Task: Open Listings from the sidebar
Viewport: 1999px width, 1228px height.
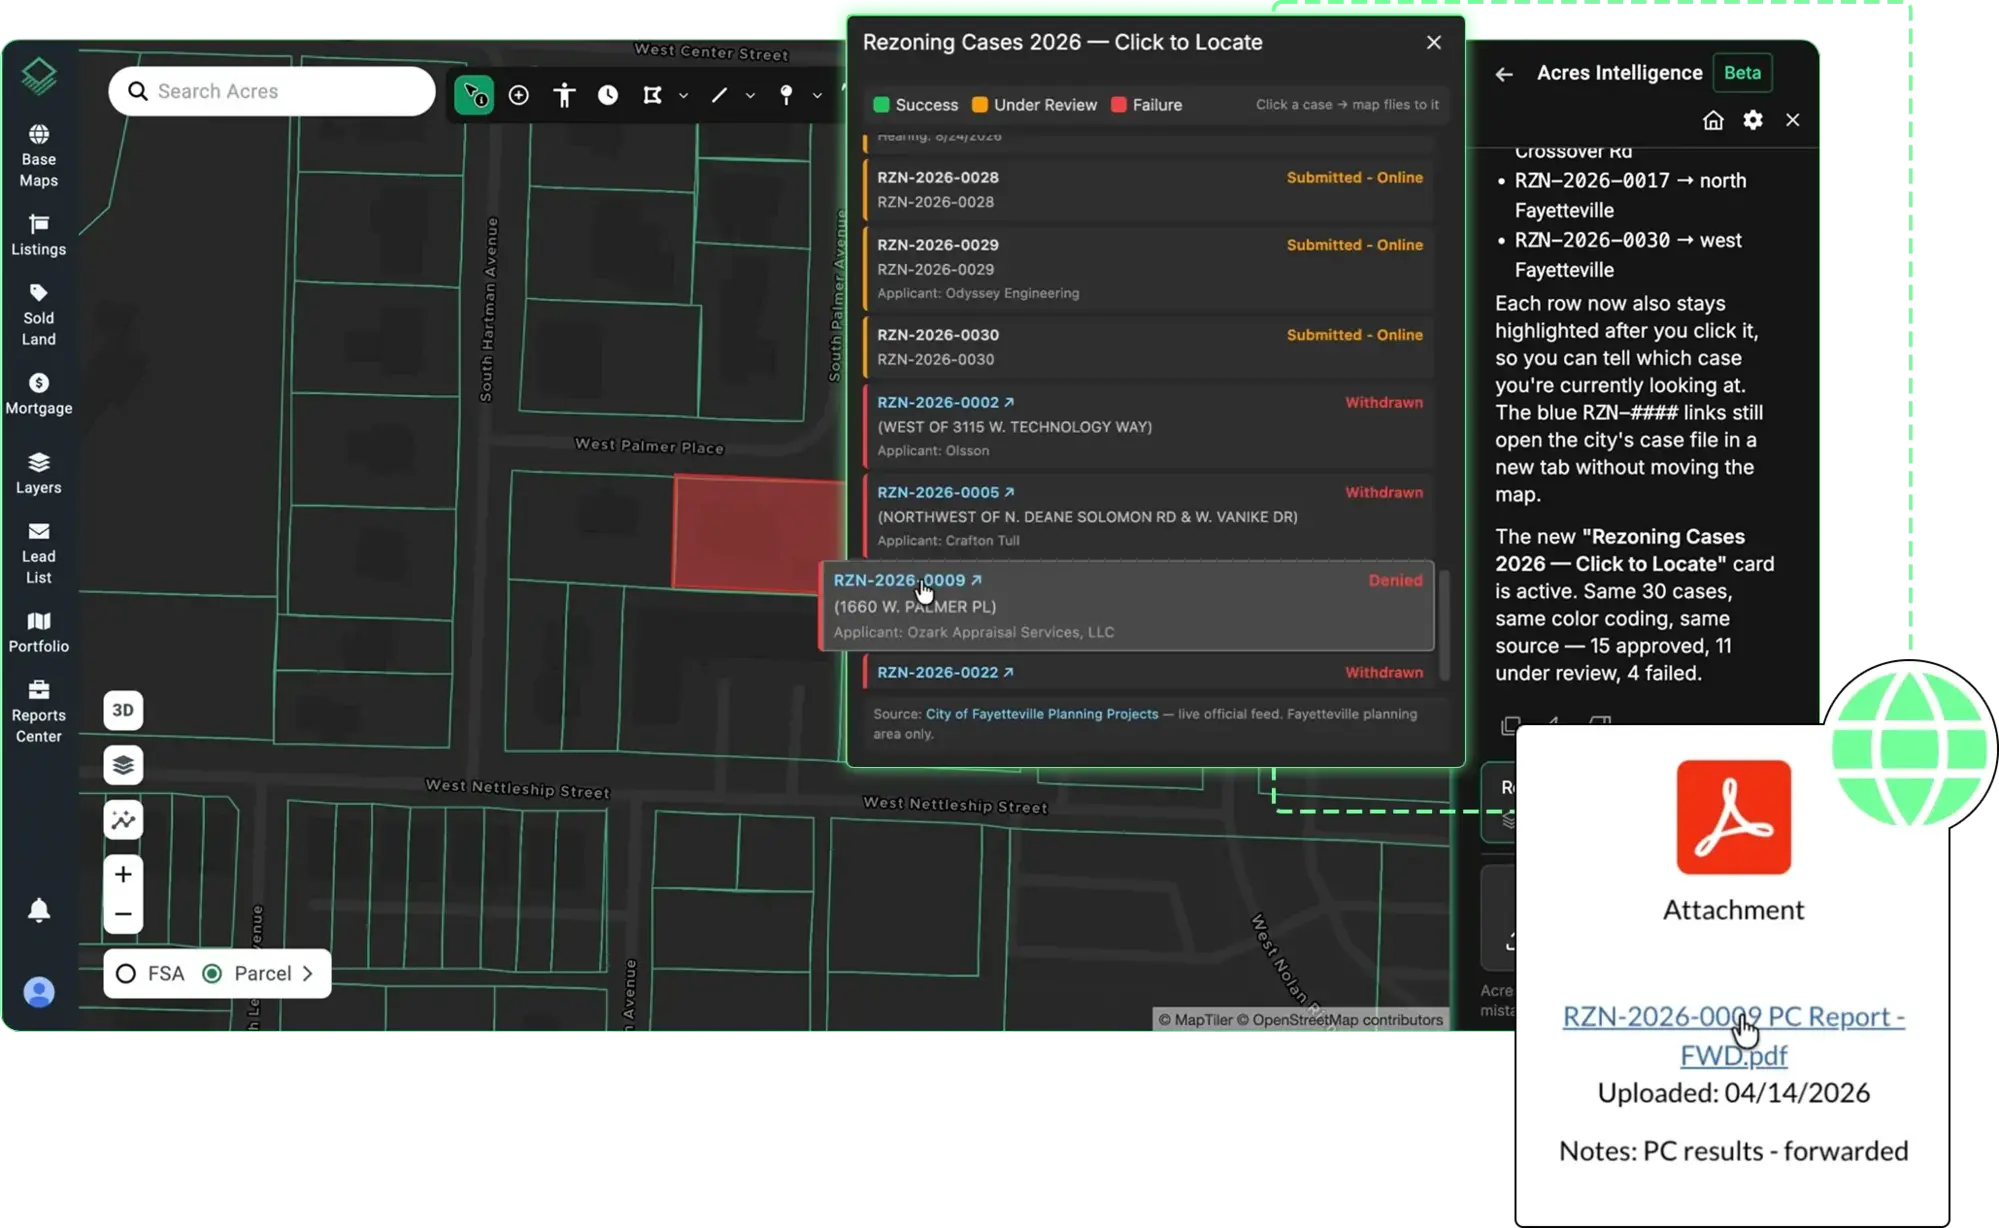Action: (x=39, y=236)
